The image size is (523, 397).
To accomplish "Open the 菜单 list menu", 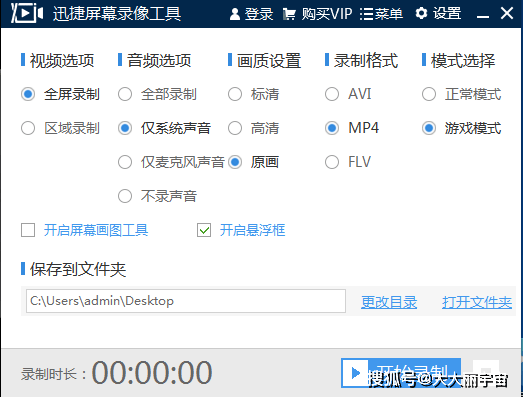I will 381,14.
